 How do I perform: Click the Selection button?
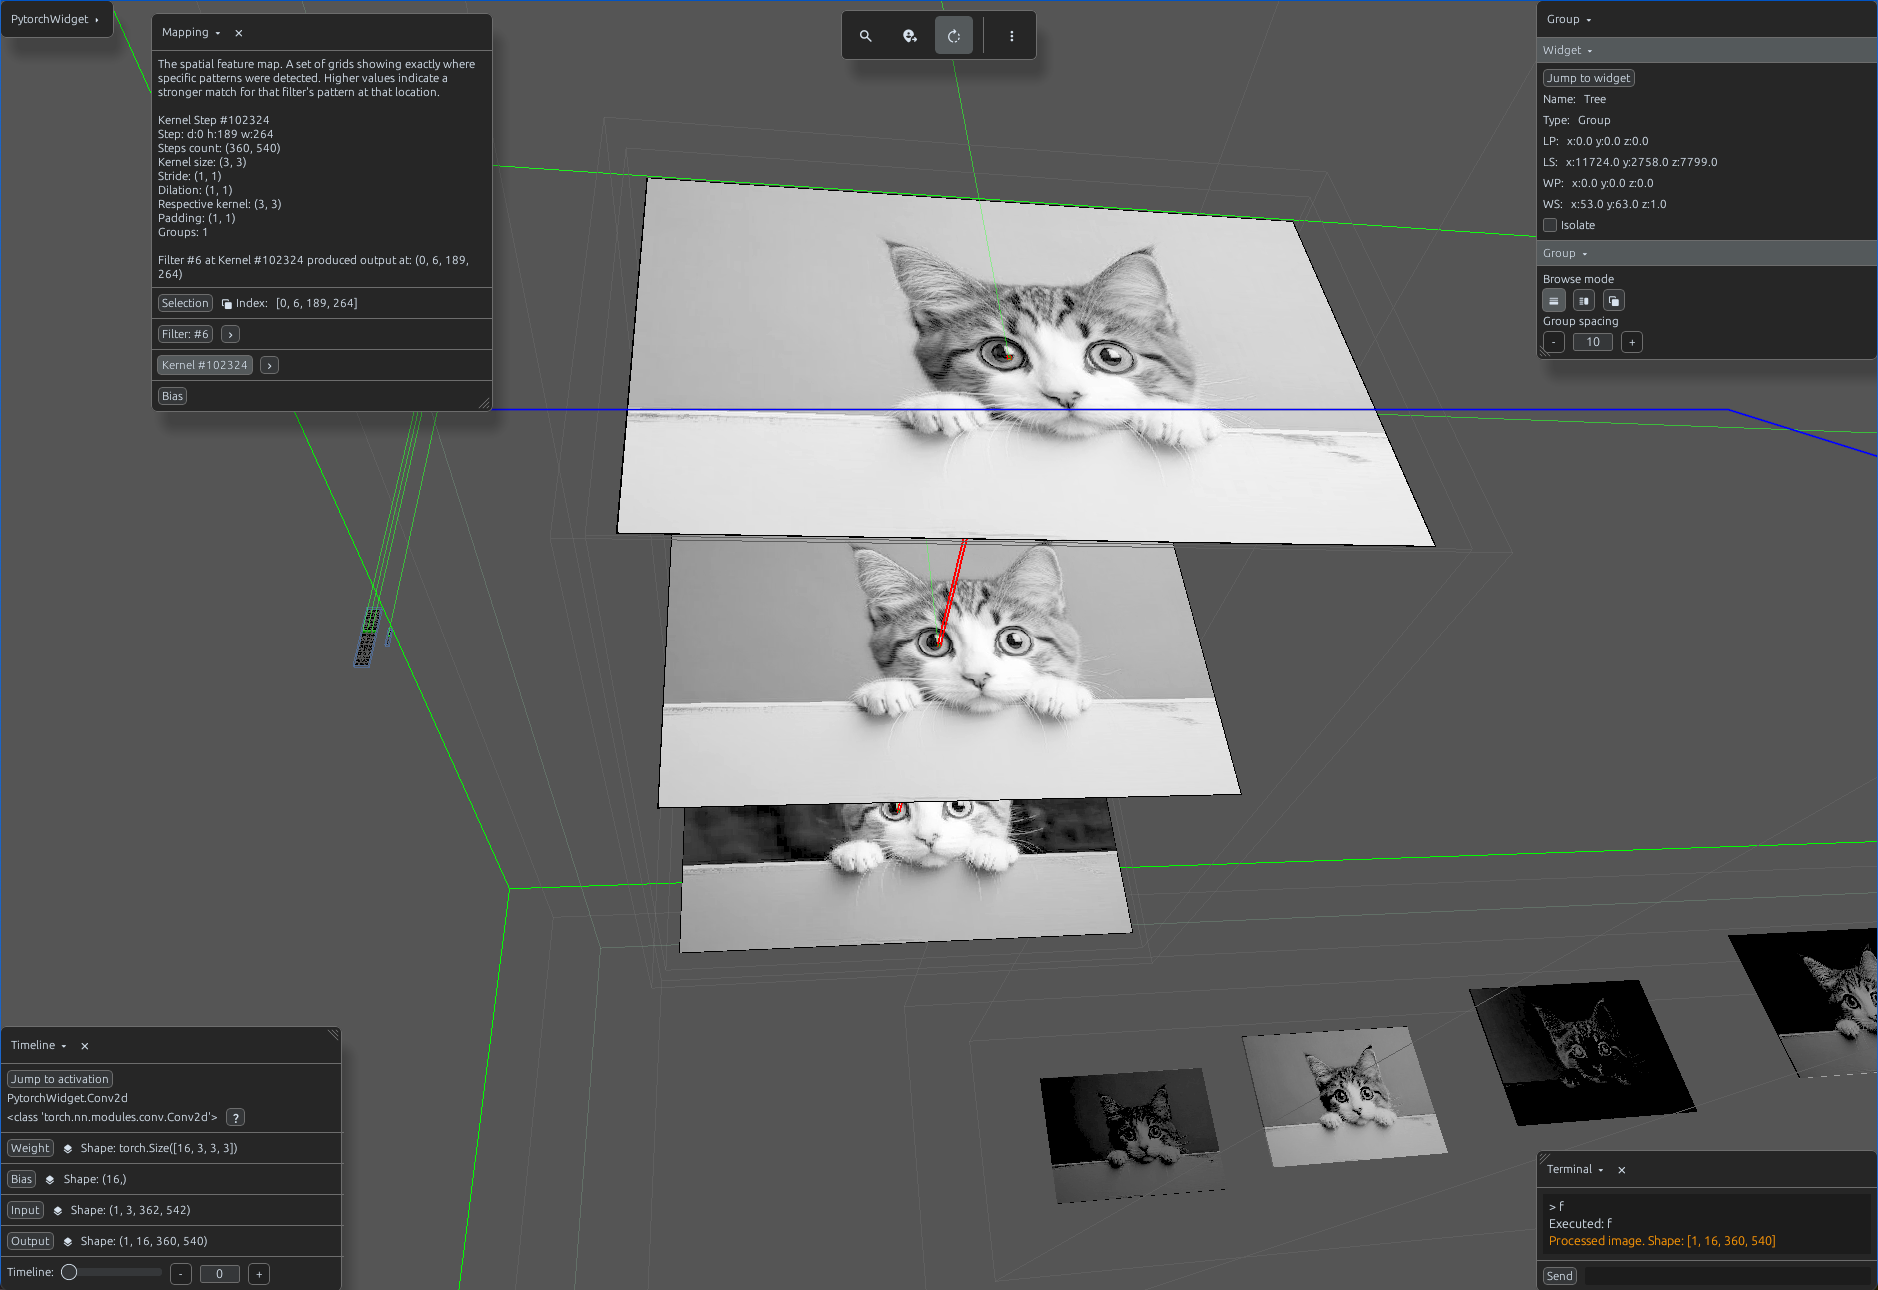click(185, 303)
